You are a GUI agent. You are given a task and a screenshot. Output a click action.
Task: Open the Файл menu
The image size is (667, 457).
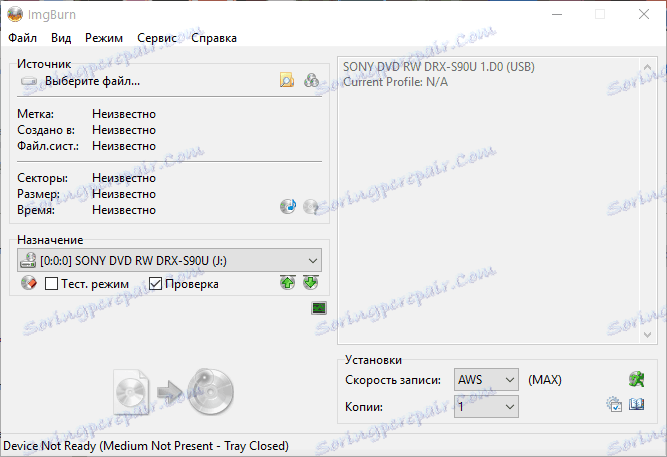click(23, 38)
